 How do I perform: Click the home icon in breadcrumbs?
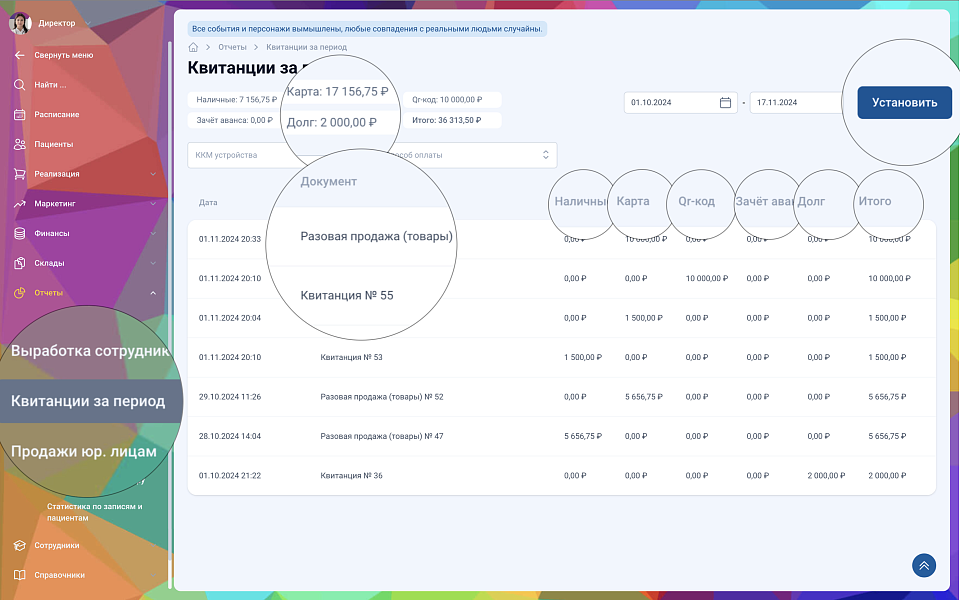pyautogui.click(x=193, y=47)
